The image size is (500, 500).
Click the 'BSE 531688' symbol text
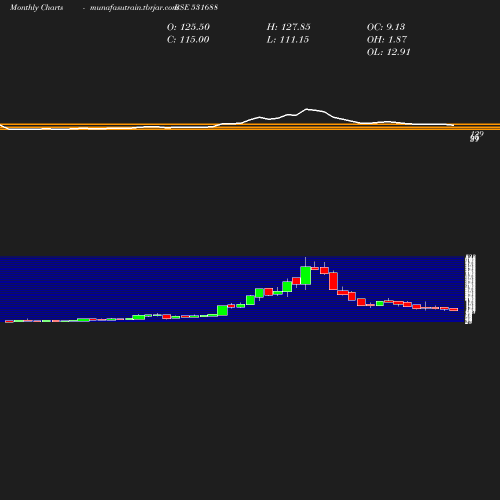[x=197, y=7]
